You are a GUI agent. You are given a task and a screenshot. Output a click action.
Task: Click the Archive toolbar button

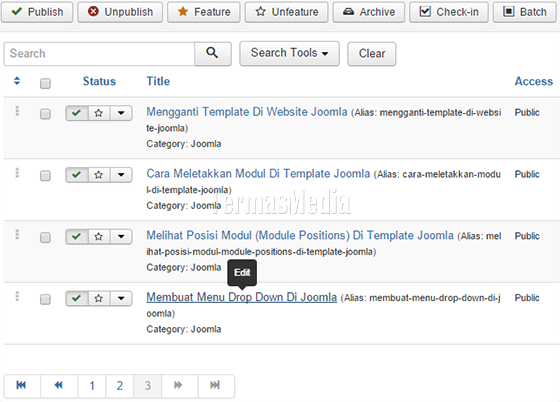tap(369, 12)
